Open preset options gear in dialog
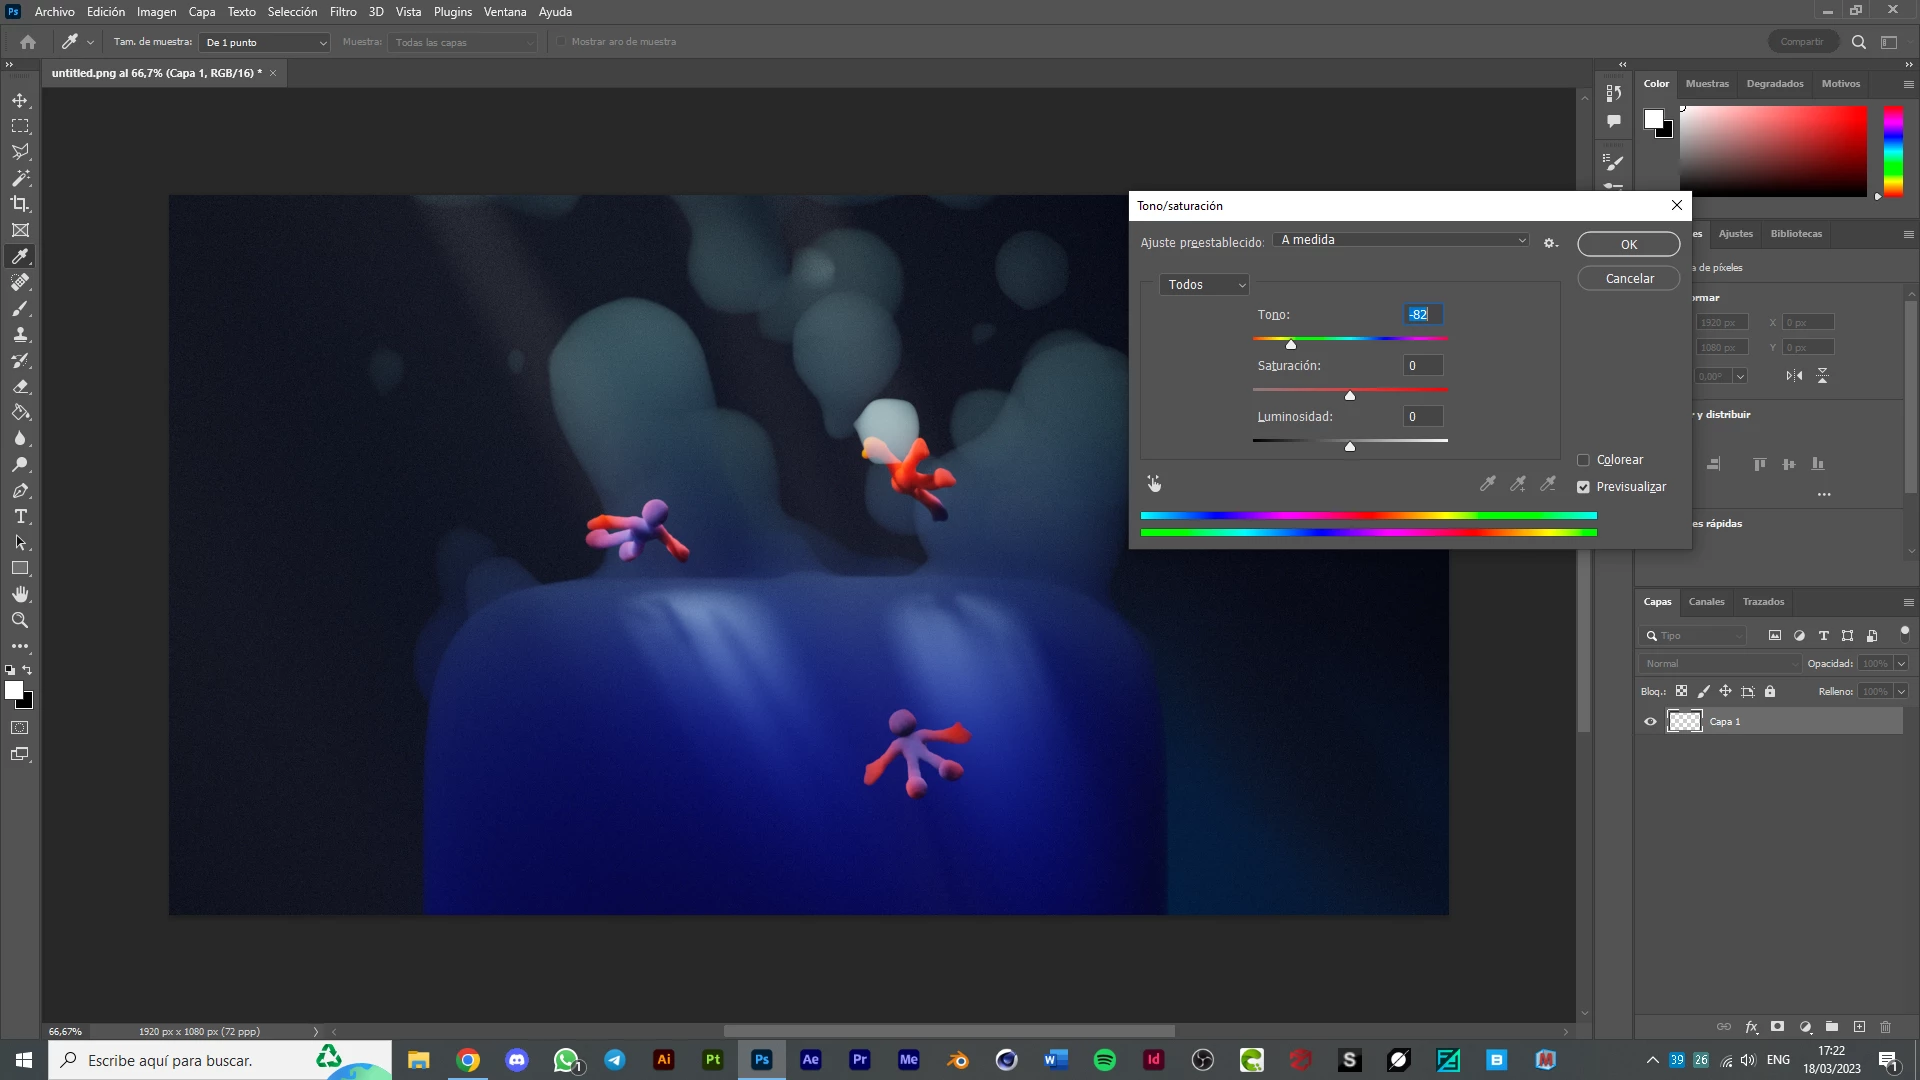Image resolution: width=1920 pixels, height=1080 pixels. (x=1550, y=243)
